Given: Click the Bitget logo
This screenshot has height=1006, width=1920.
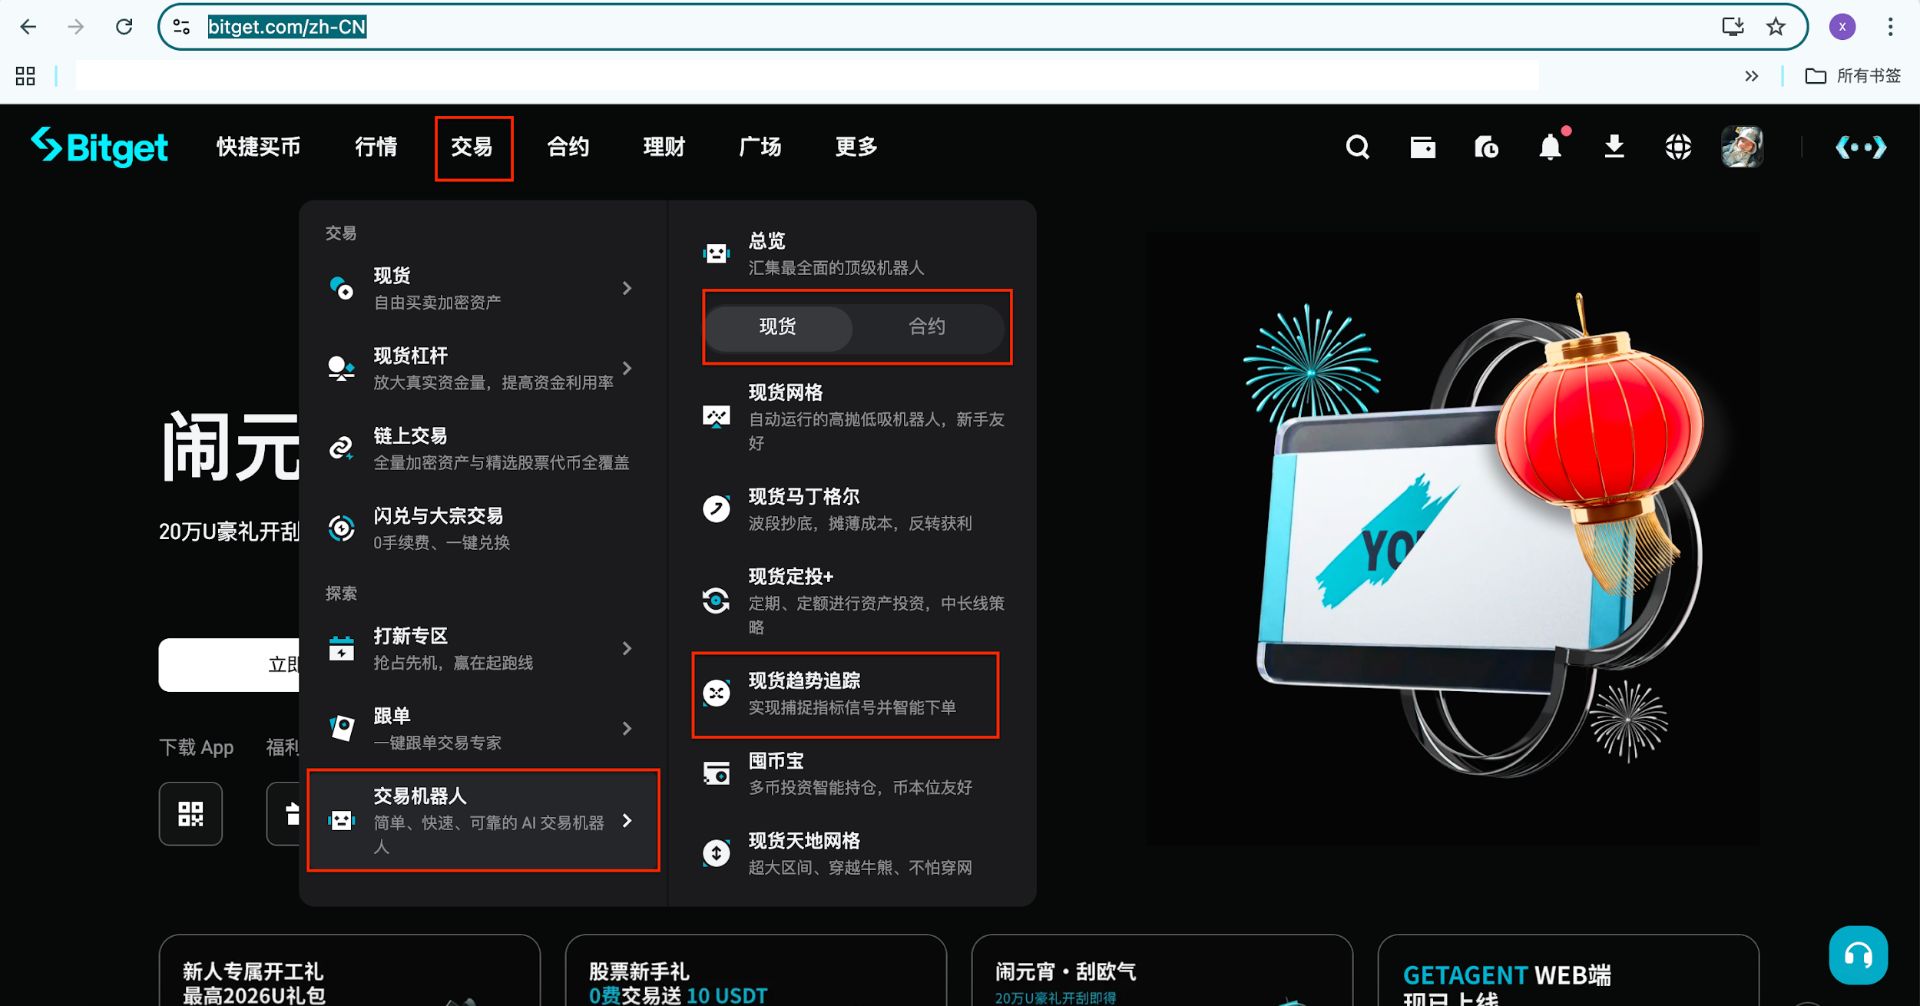Looking at the screenshot, I should [x=99, y=147].
